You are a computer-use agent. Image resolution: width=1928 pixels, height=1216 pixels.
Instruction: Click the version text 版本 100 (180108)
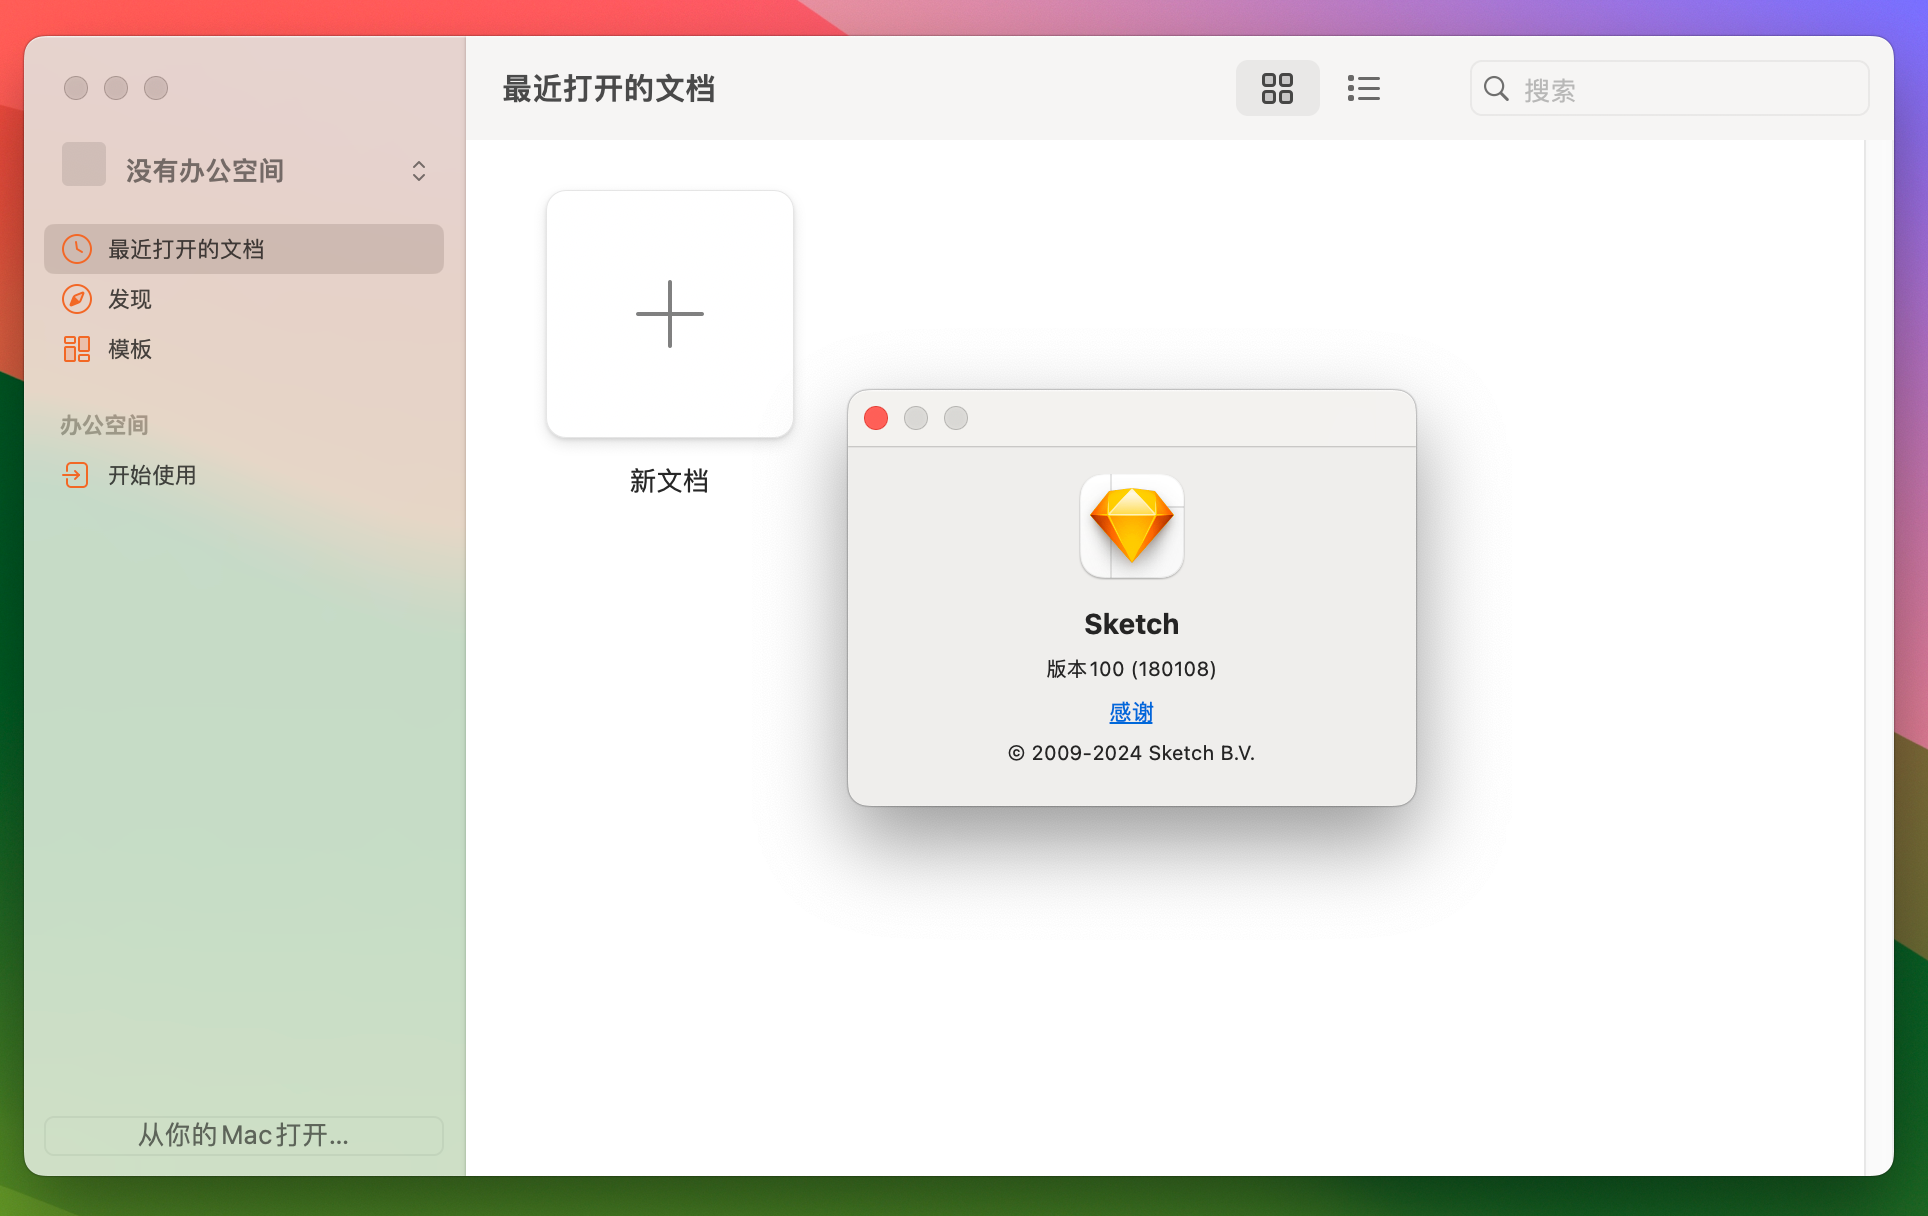tap(1131, 669)
